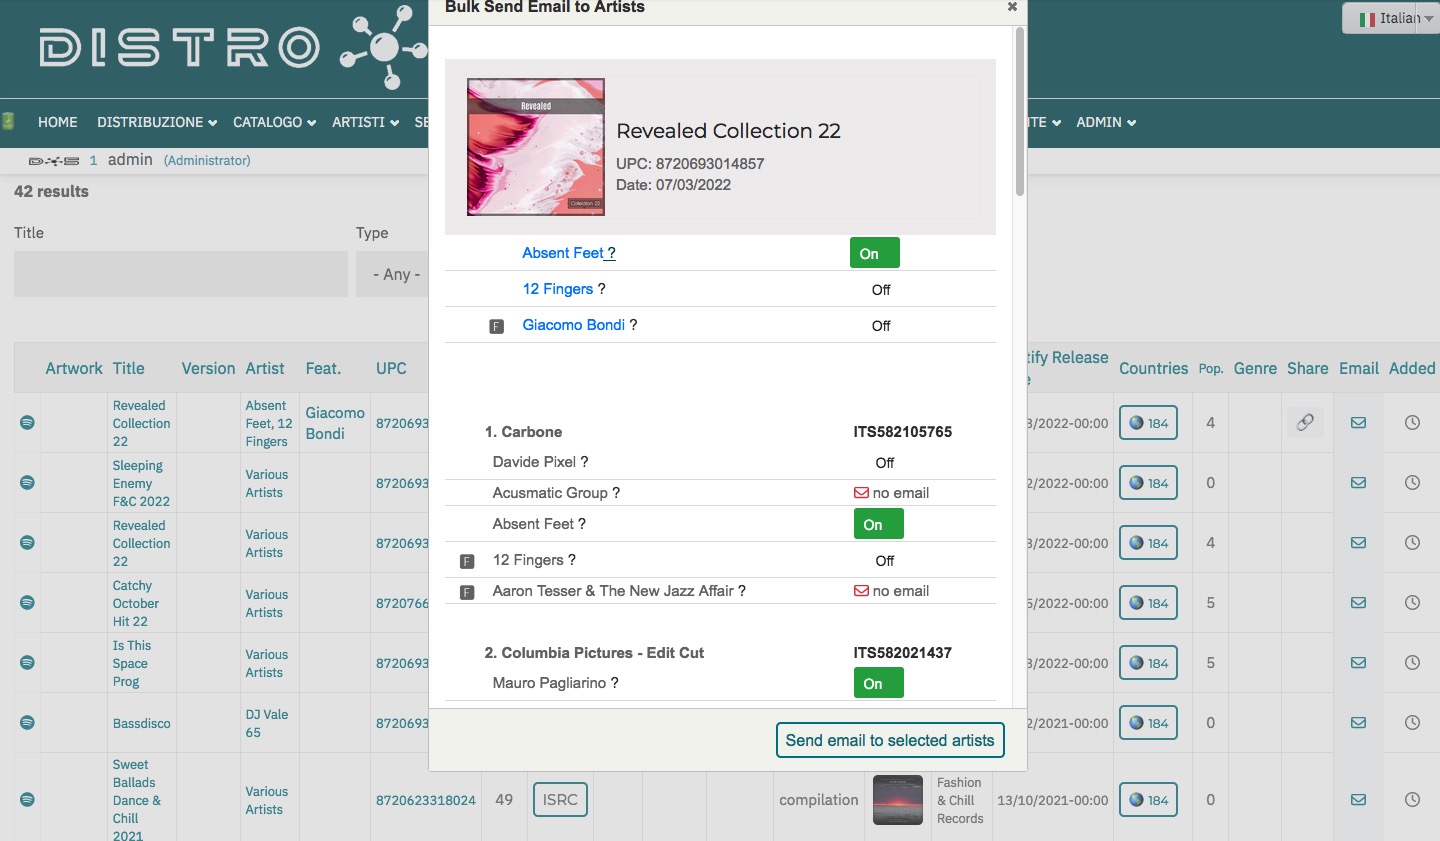Open DJ Vale 65 artist link
The image size is (1440, 841).
267,723
